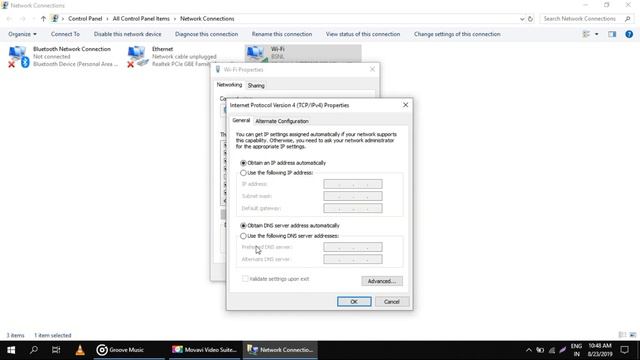Select Use the following DNS server addresses radio
Image resolution: width=640 pixels, height=360 pixels.
(243, 236)
